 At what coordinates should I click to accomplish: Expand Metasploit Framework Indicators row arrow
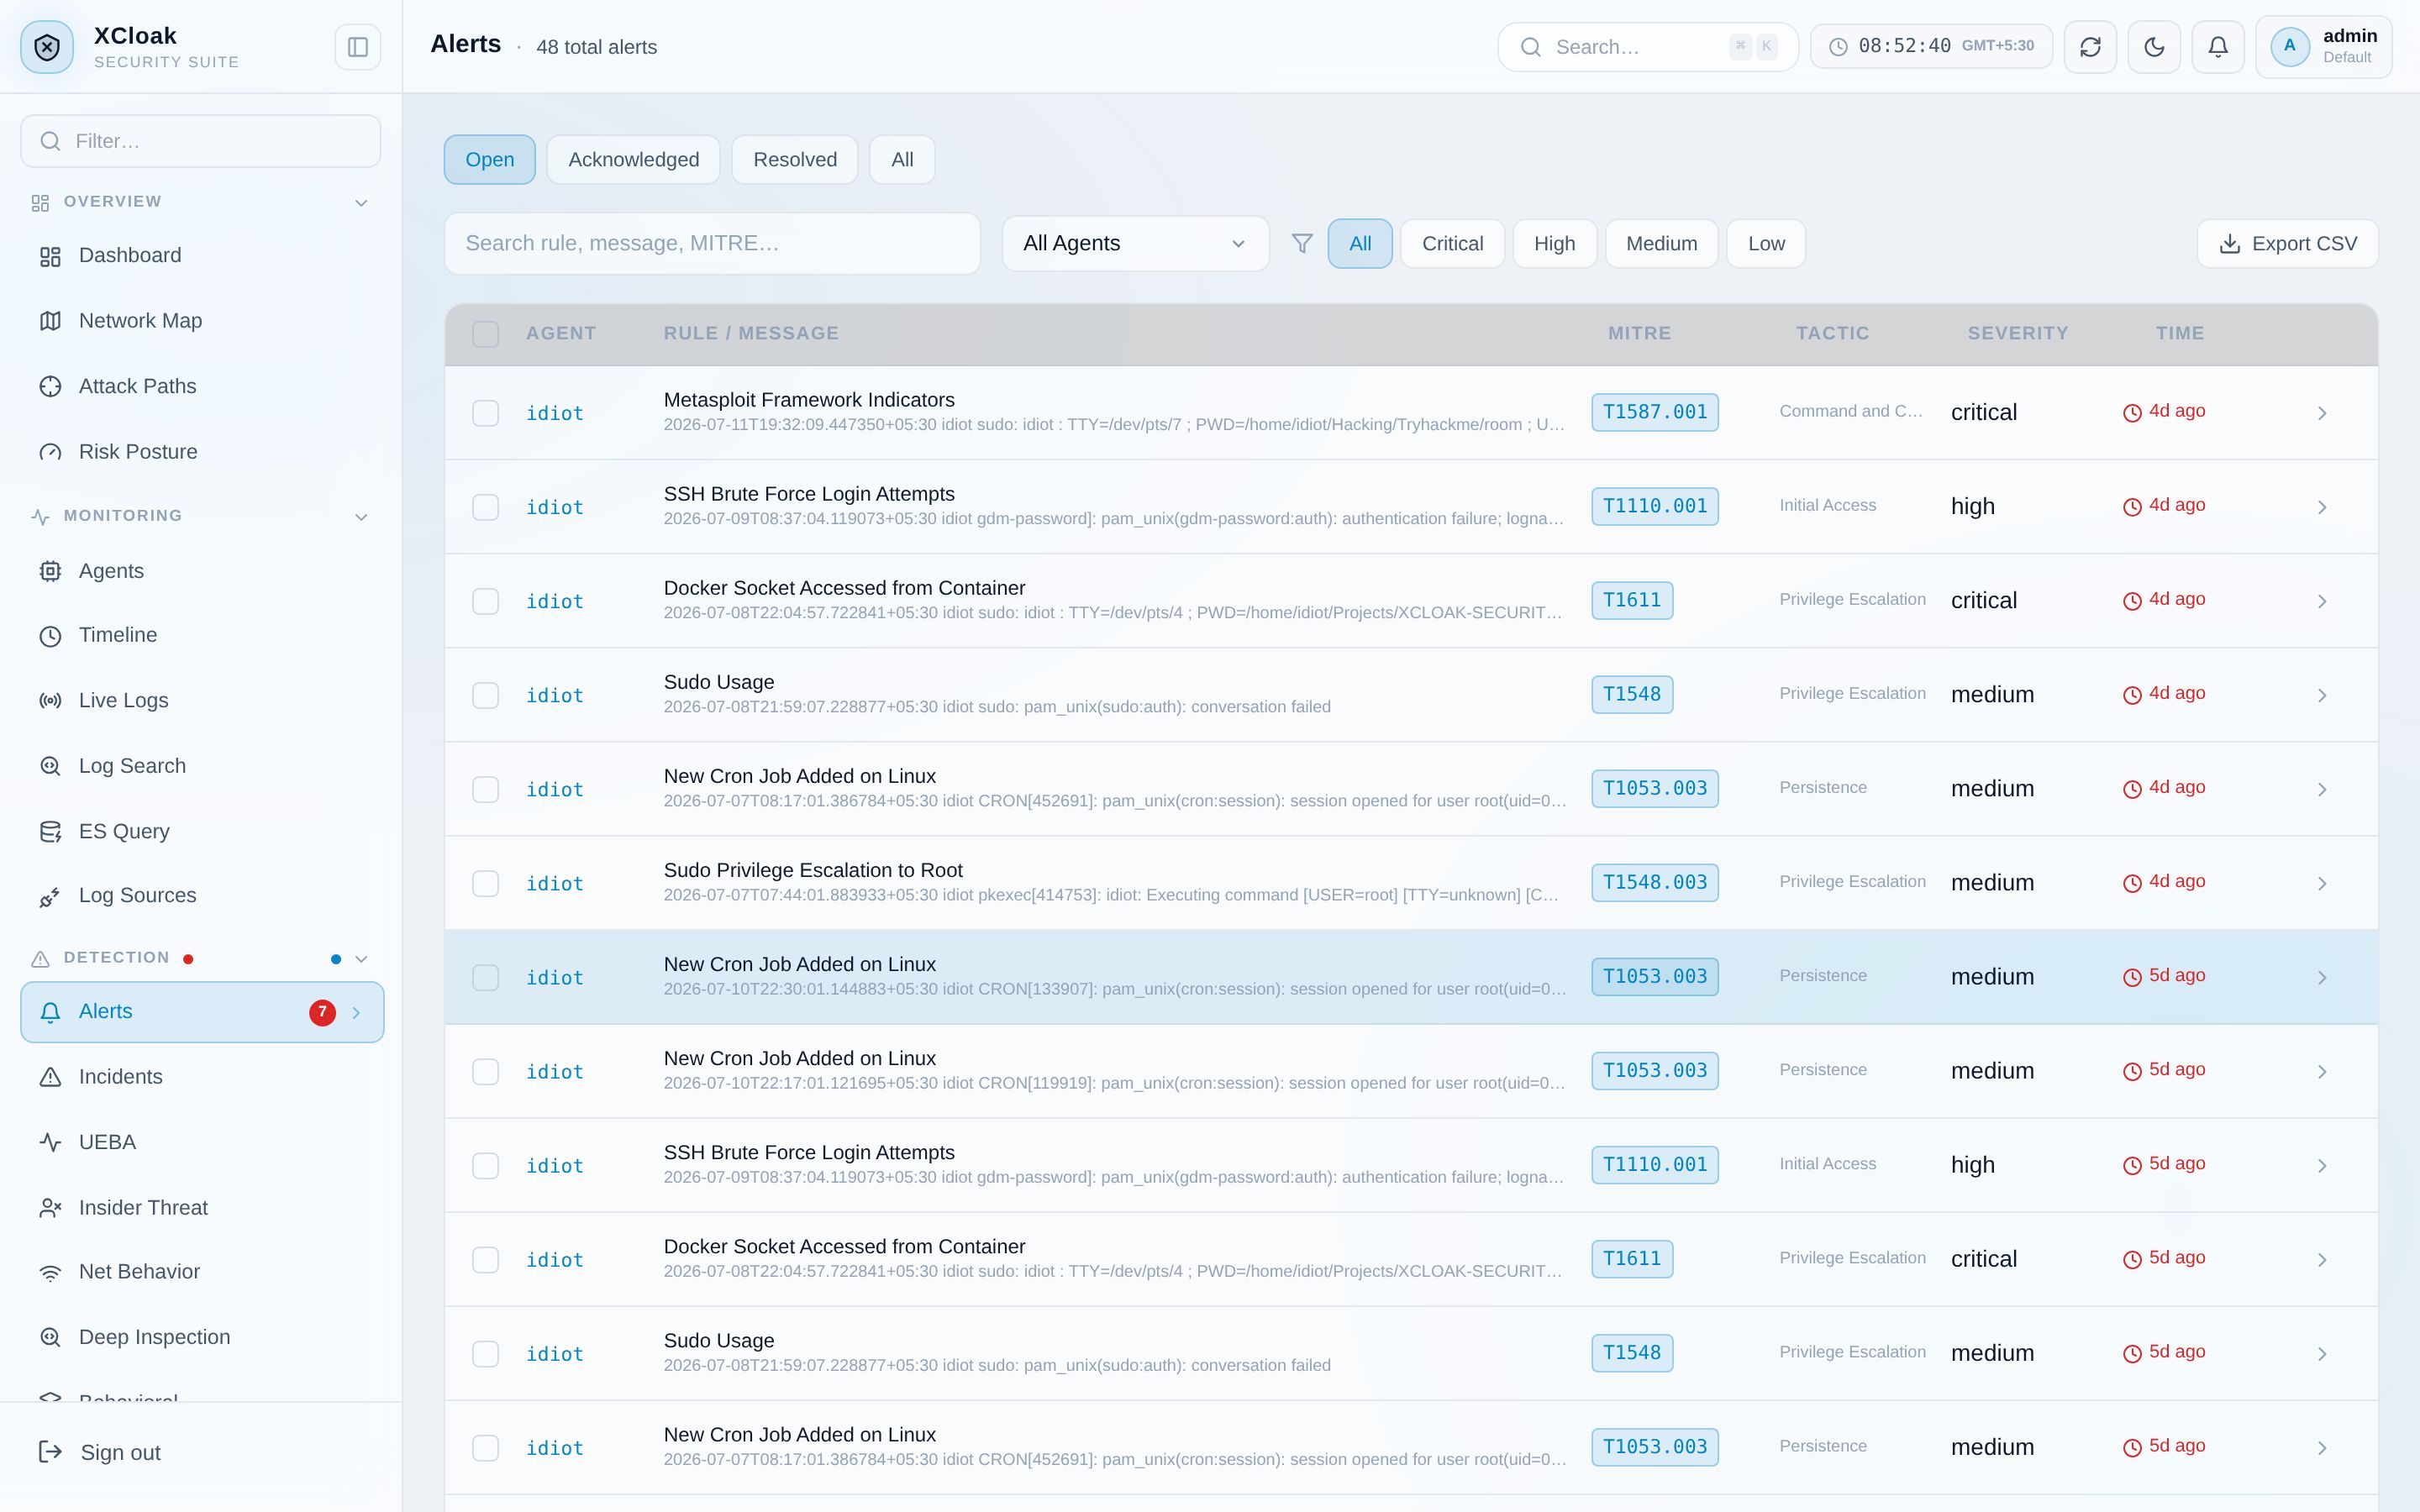[2322, 413]
